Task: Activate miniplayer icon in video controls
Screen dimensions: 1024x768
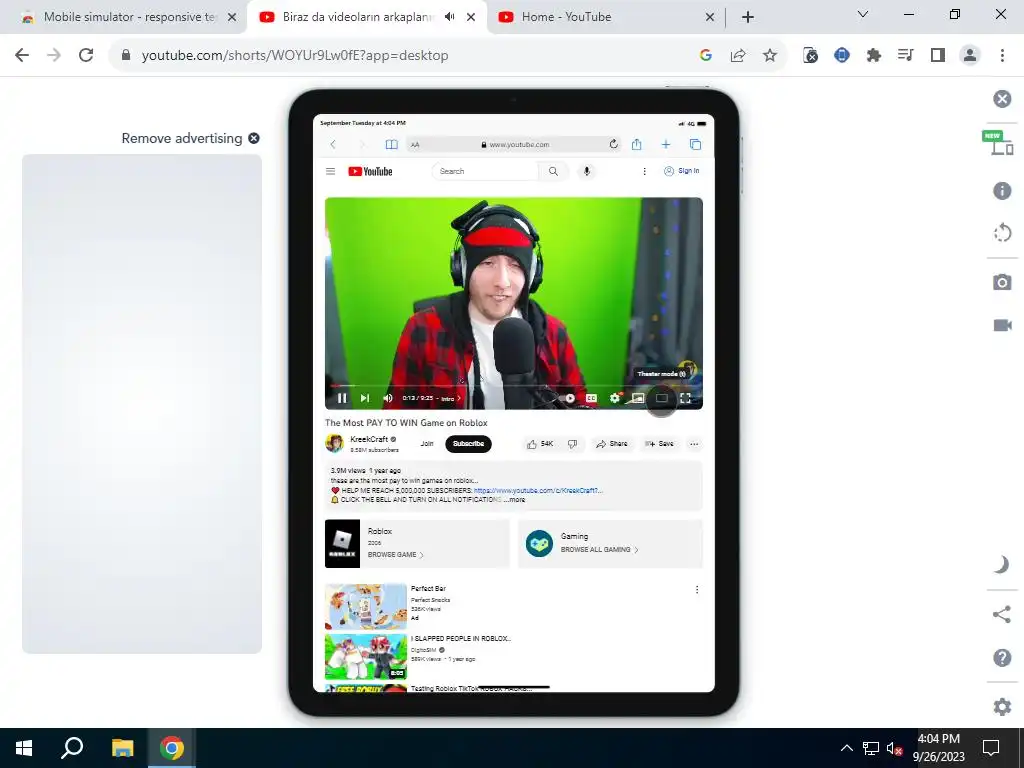Action: 638,398
